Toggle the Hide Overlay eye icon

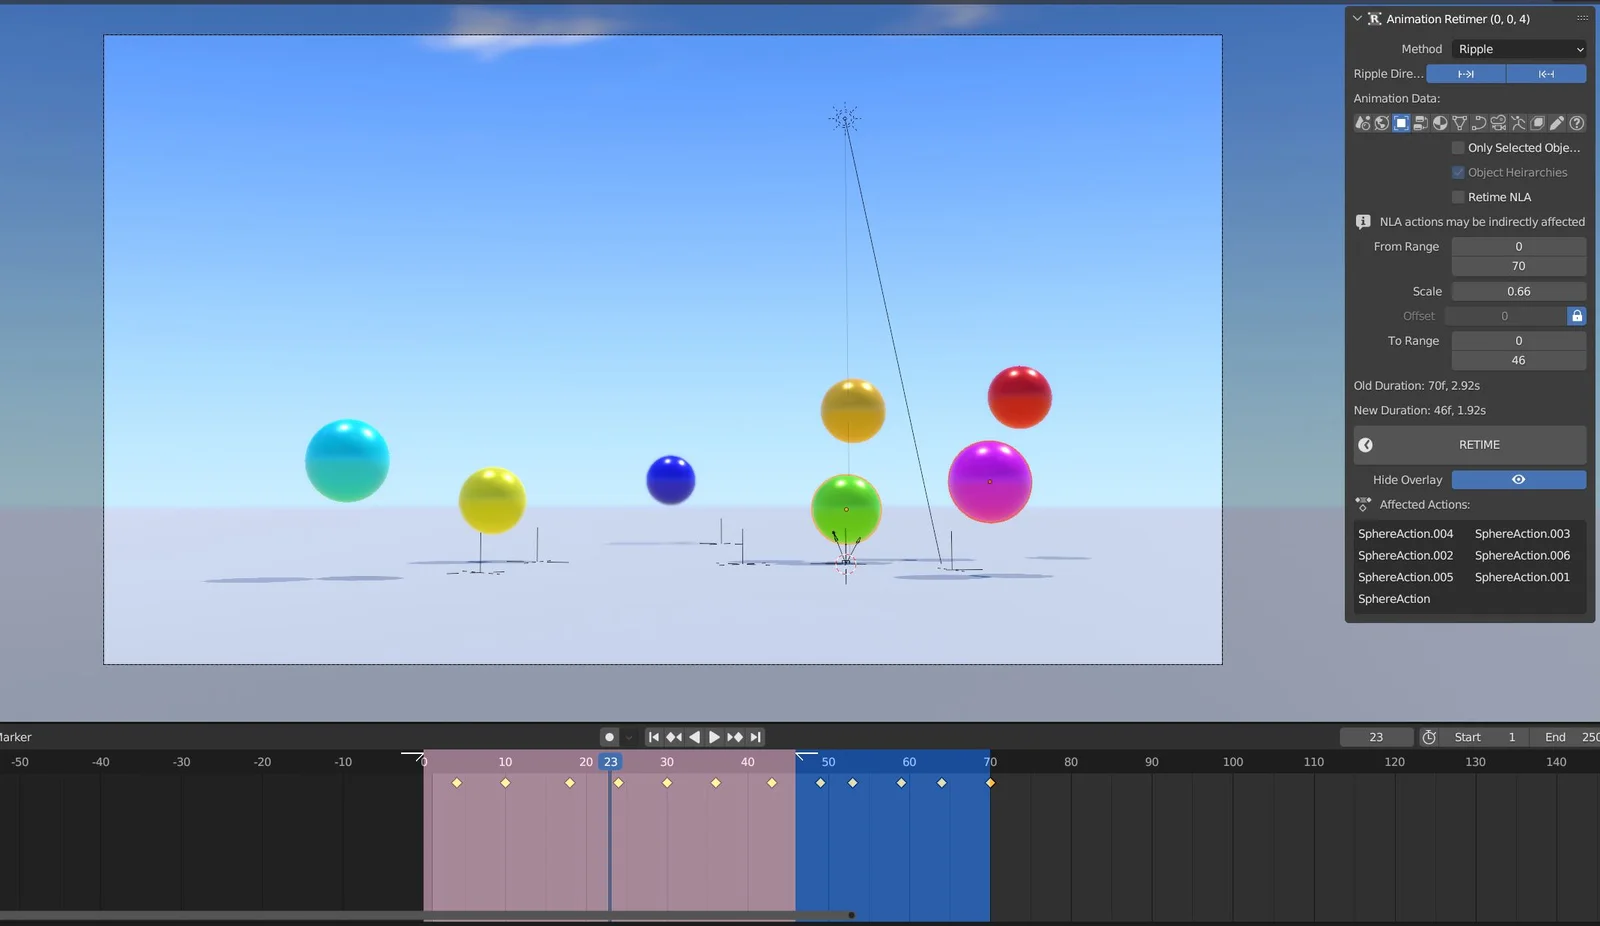coord(1518,480)
